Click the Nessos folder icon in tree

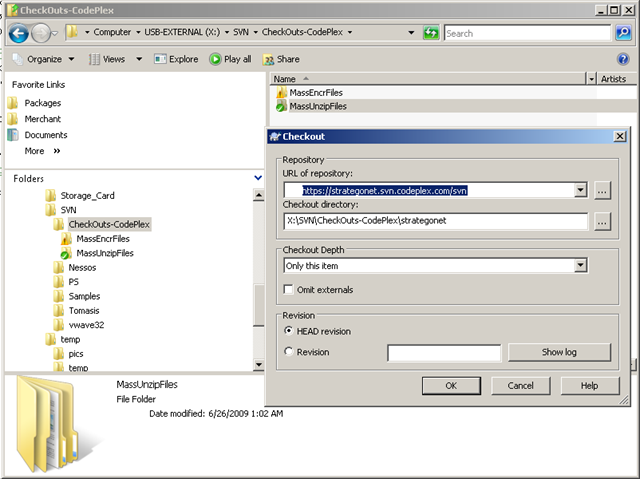click(x=58, y=268)
